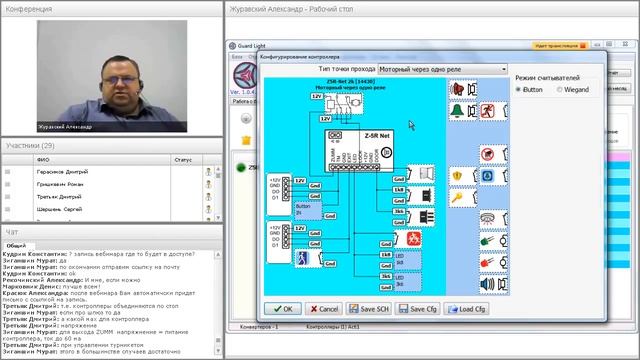The image size is (640, 360).
Task: Select the motor relay block above controller
Action: click(344, 104)
